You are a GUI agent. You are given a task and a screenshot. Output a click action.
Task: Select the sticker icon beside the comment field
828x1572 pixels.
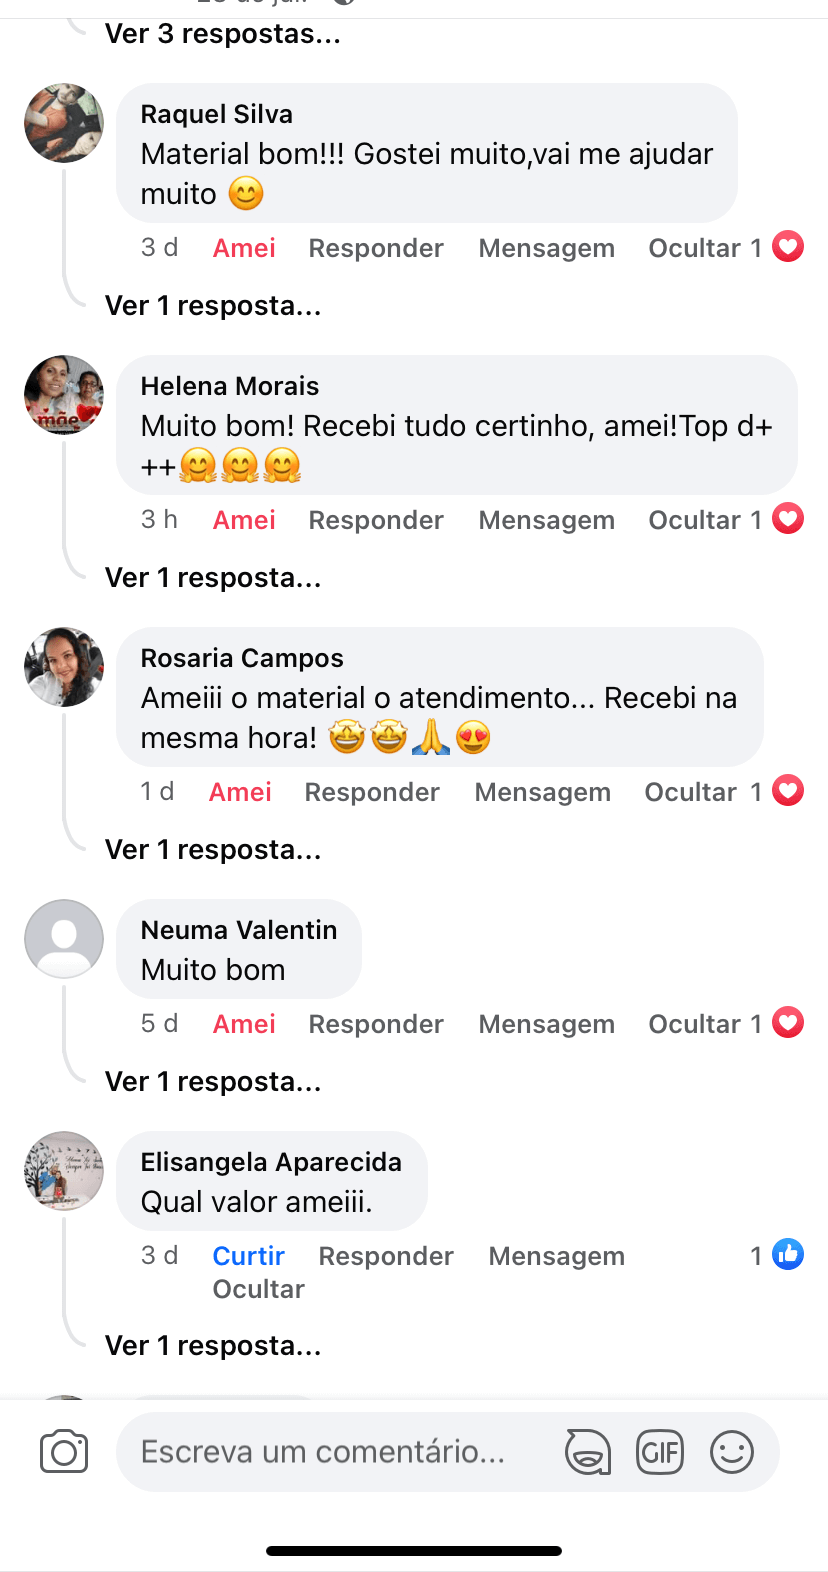tap(588, 1451)
